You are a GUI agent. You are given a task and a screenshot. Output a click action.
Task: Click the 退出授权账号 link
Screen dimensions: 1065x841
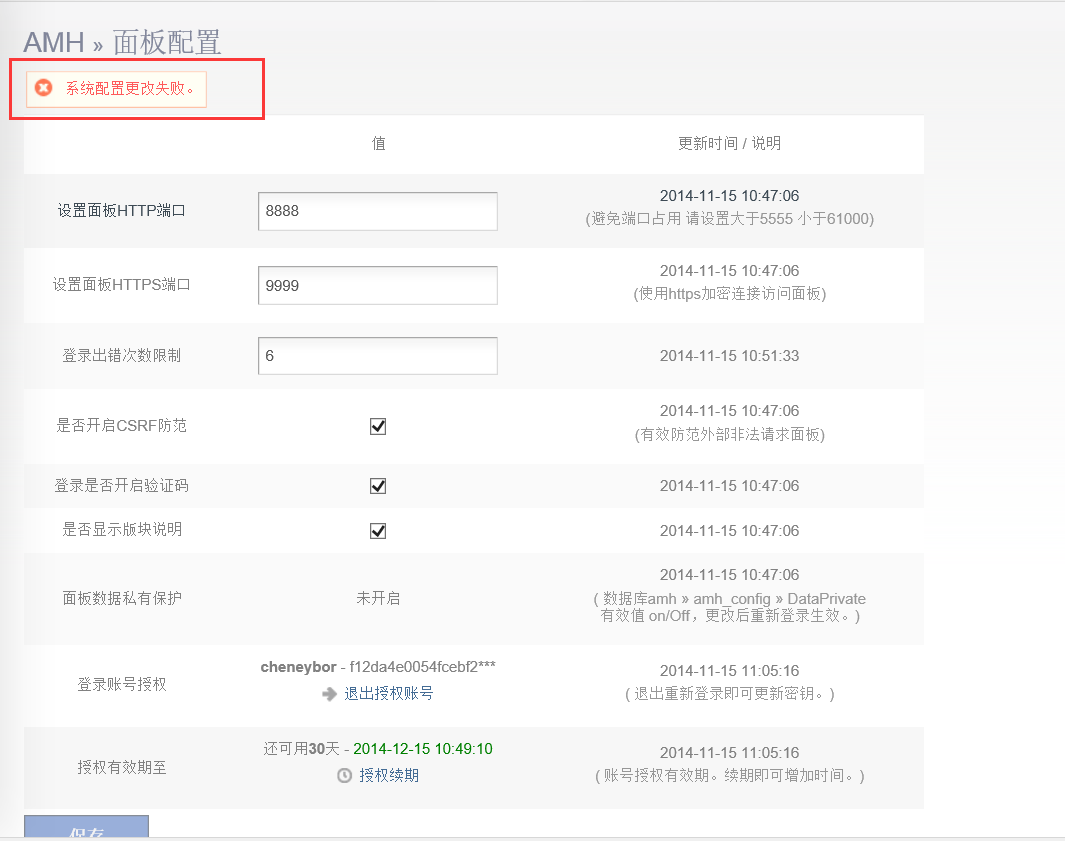[x=388, y=693]
